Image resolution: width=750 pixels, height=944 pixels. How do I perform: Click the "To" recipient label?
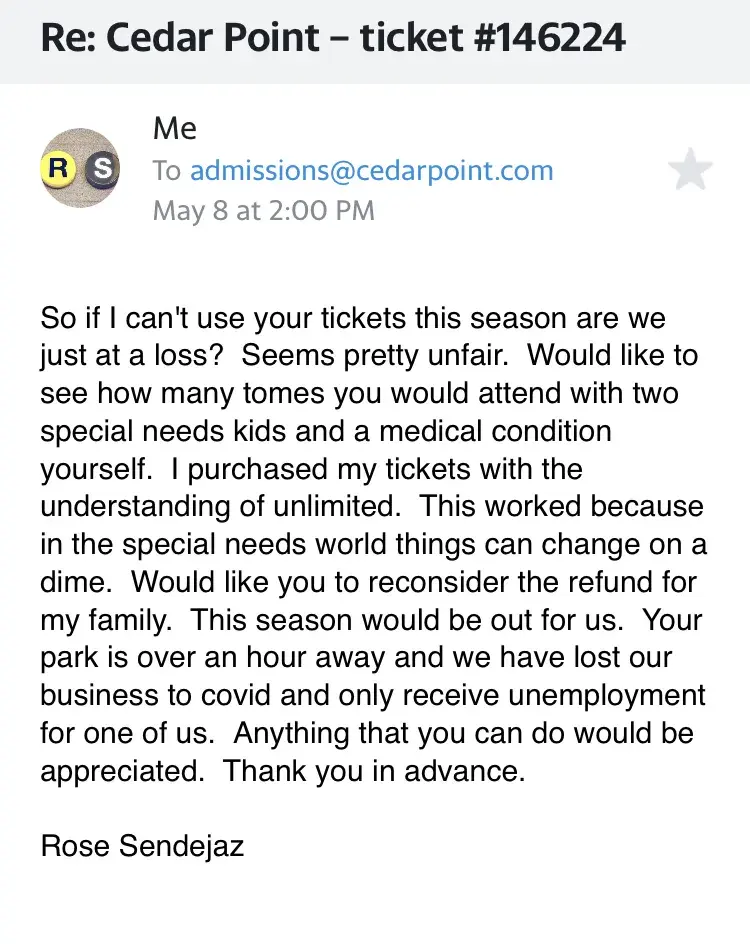coord(166,171)
